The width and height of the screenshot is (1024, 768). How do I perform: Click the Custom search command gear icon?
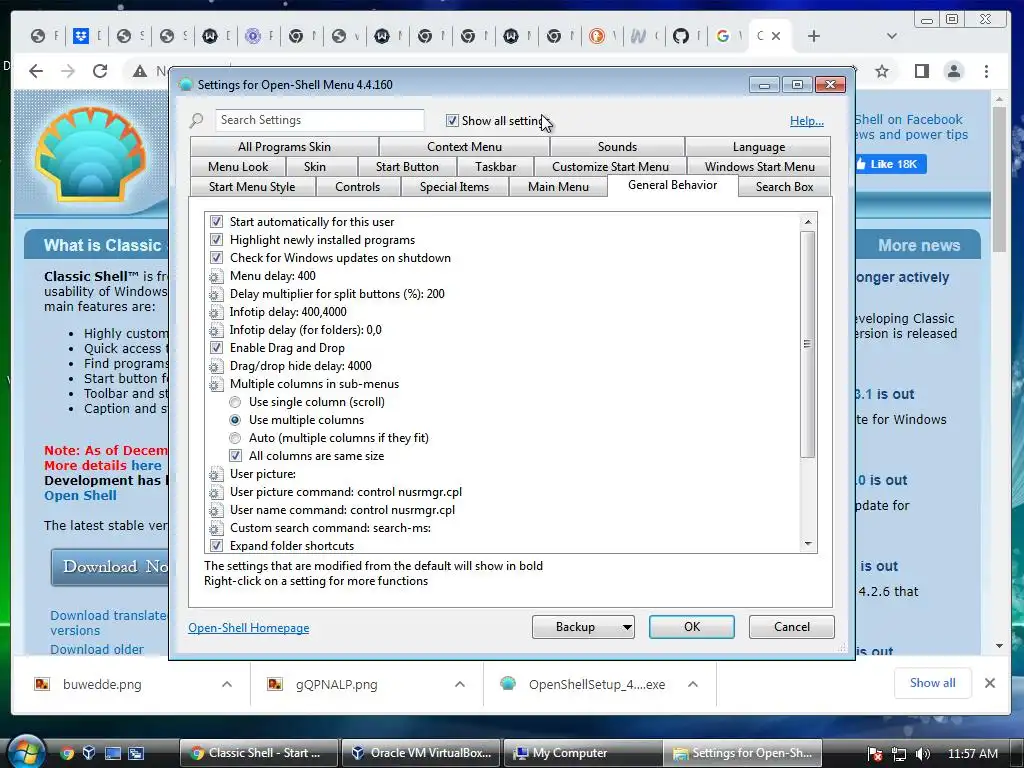pyautogui.click(x=216, y=528)
